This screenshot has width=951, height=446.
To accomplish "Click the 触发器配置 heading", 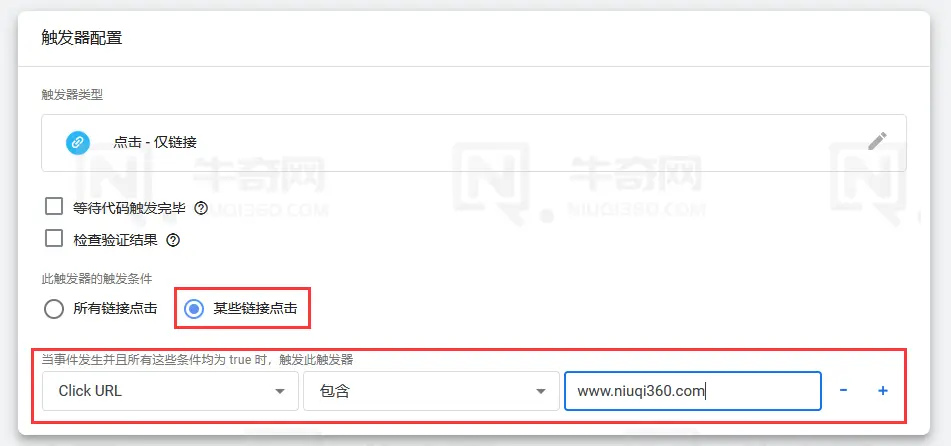I will coord(81,38).
